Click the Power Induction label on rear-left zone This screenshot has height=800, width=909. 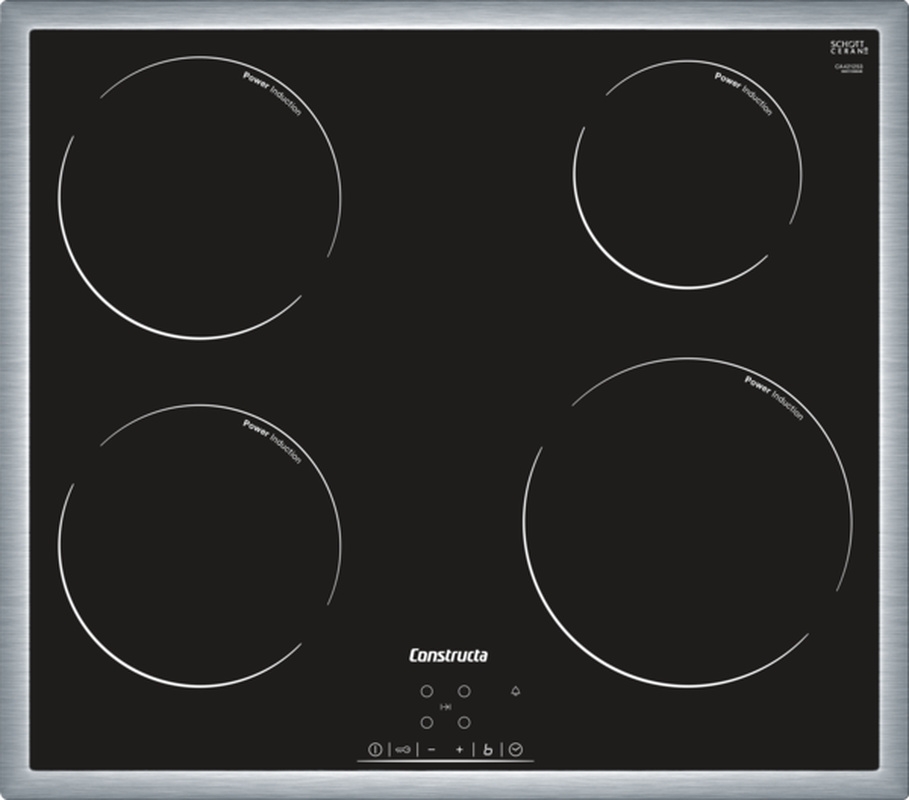click(272, 93)
